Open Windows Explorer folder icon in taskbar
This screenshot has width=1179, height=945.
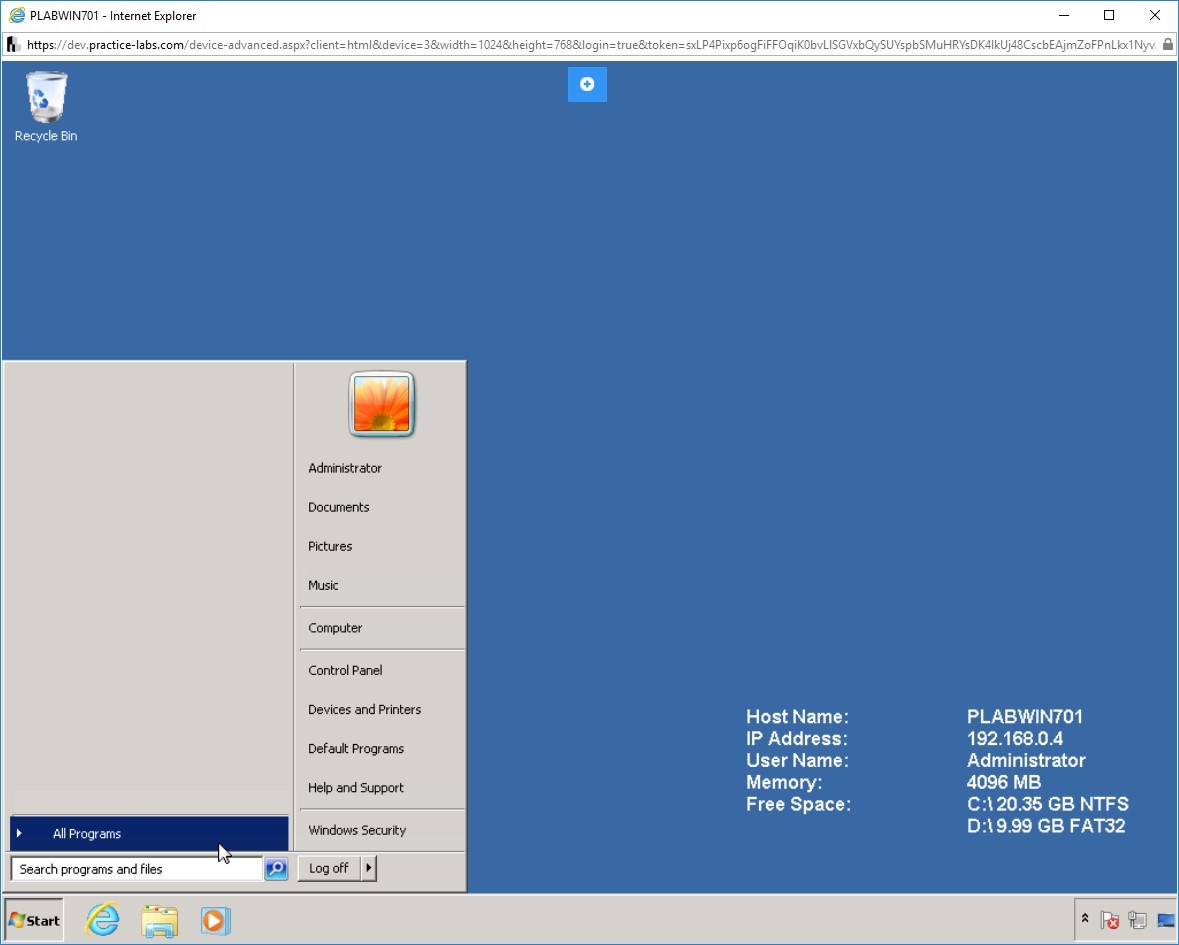click(x=159, y=920)
